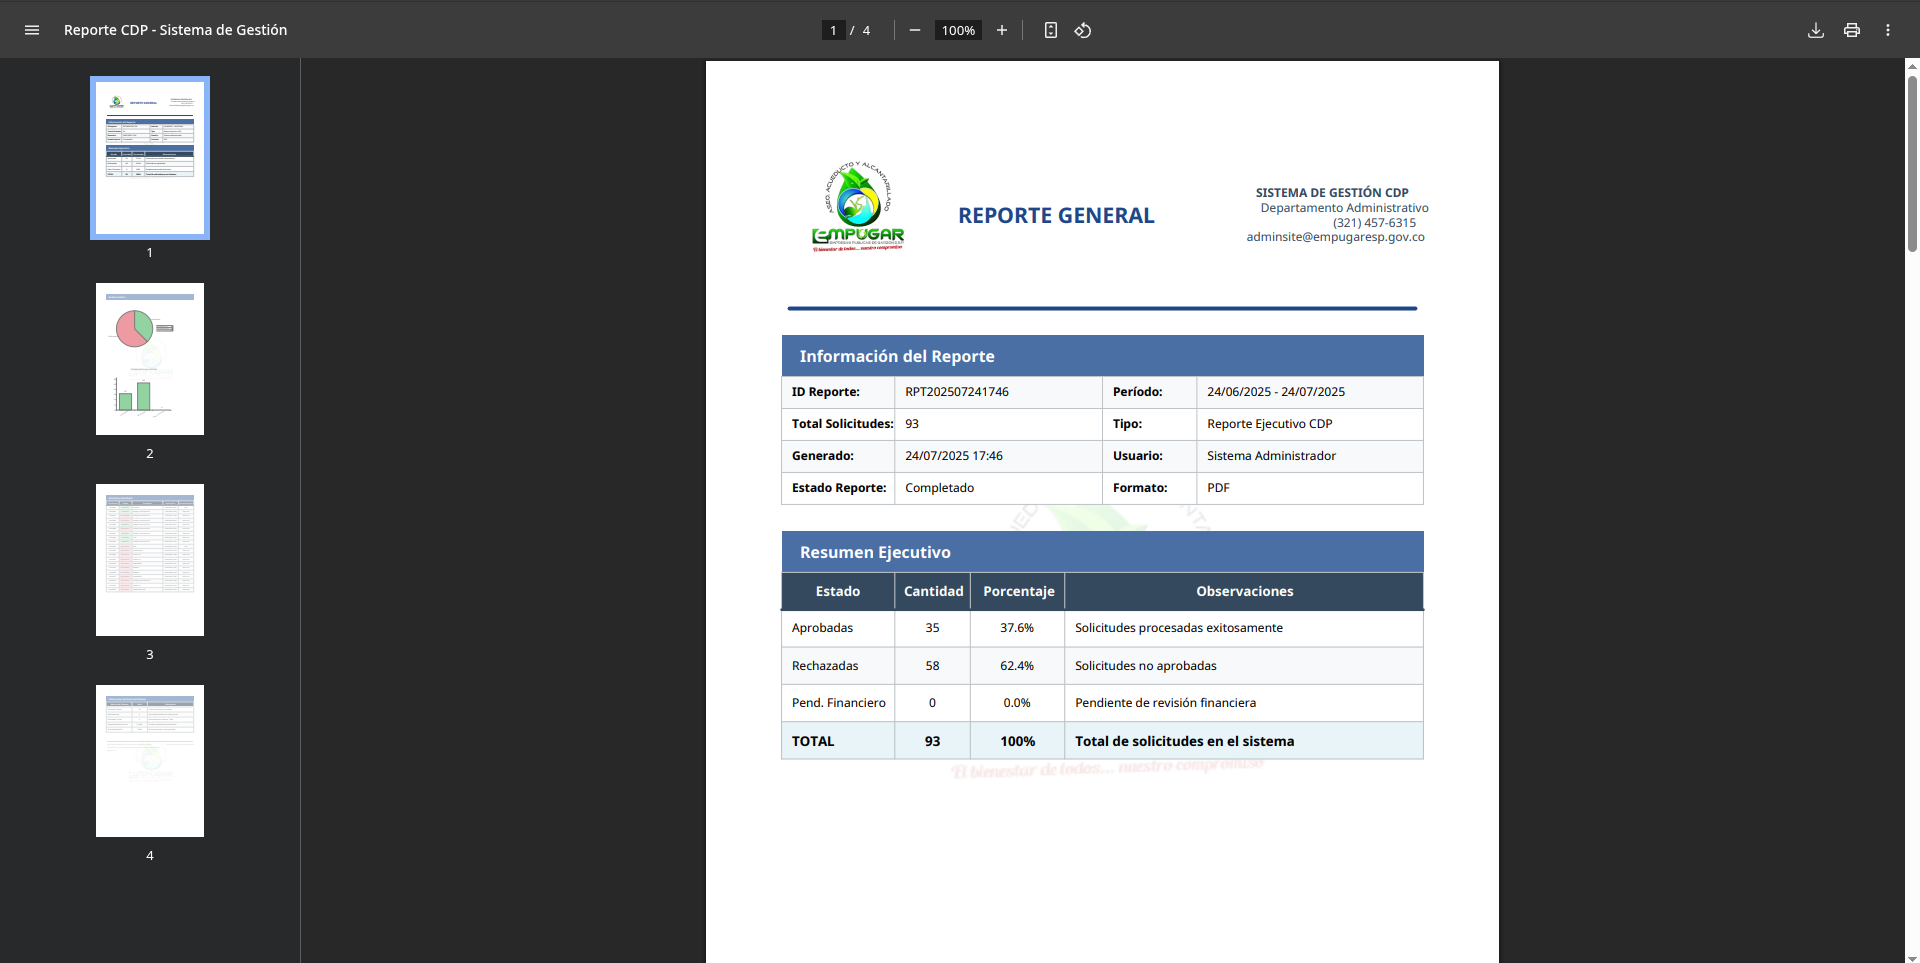Click the 100% zoom level field
The width and height of the screenshot is (1920, 963).
[958, 30]
